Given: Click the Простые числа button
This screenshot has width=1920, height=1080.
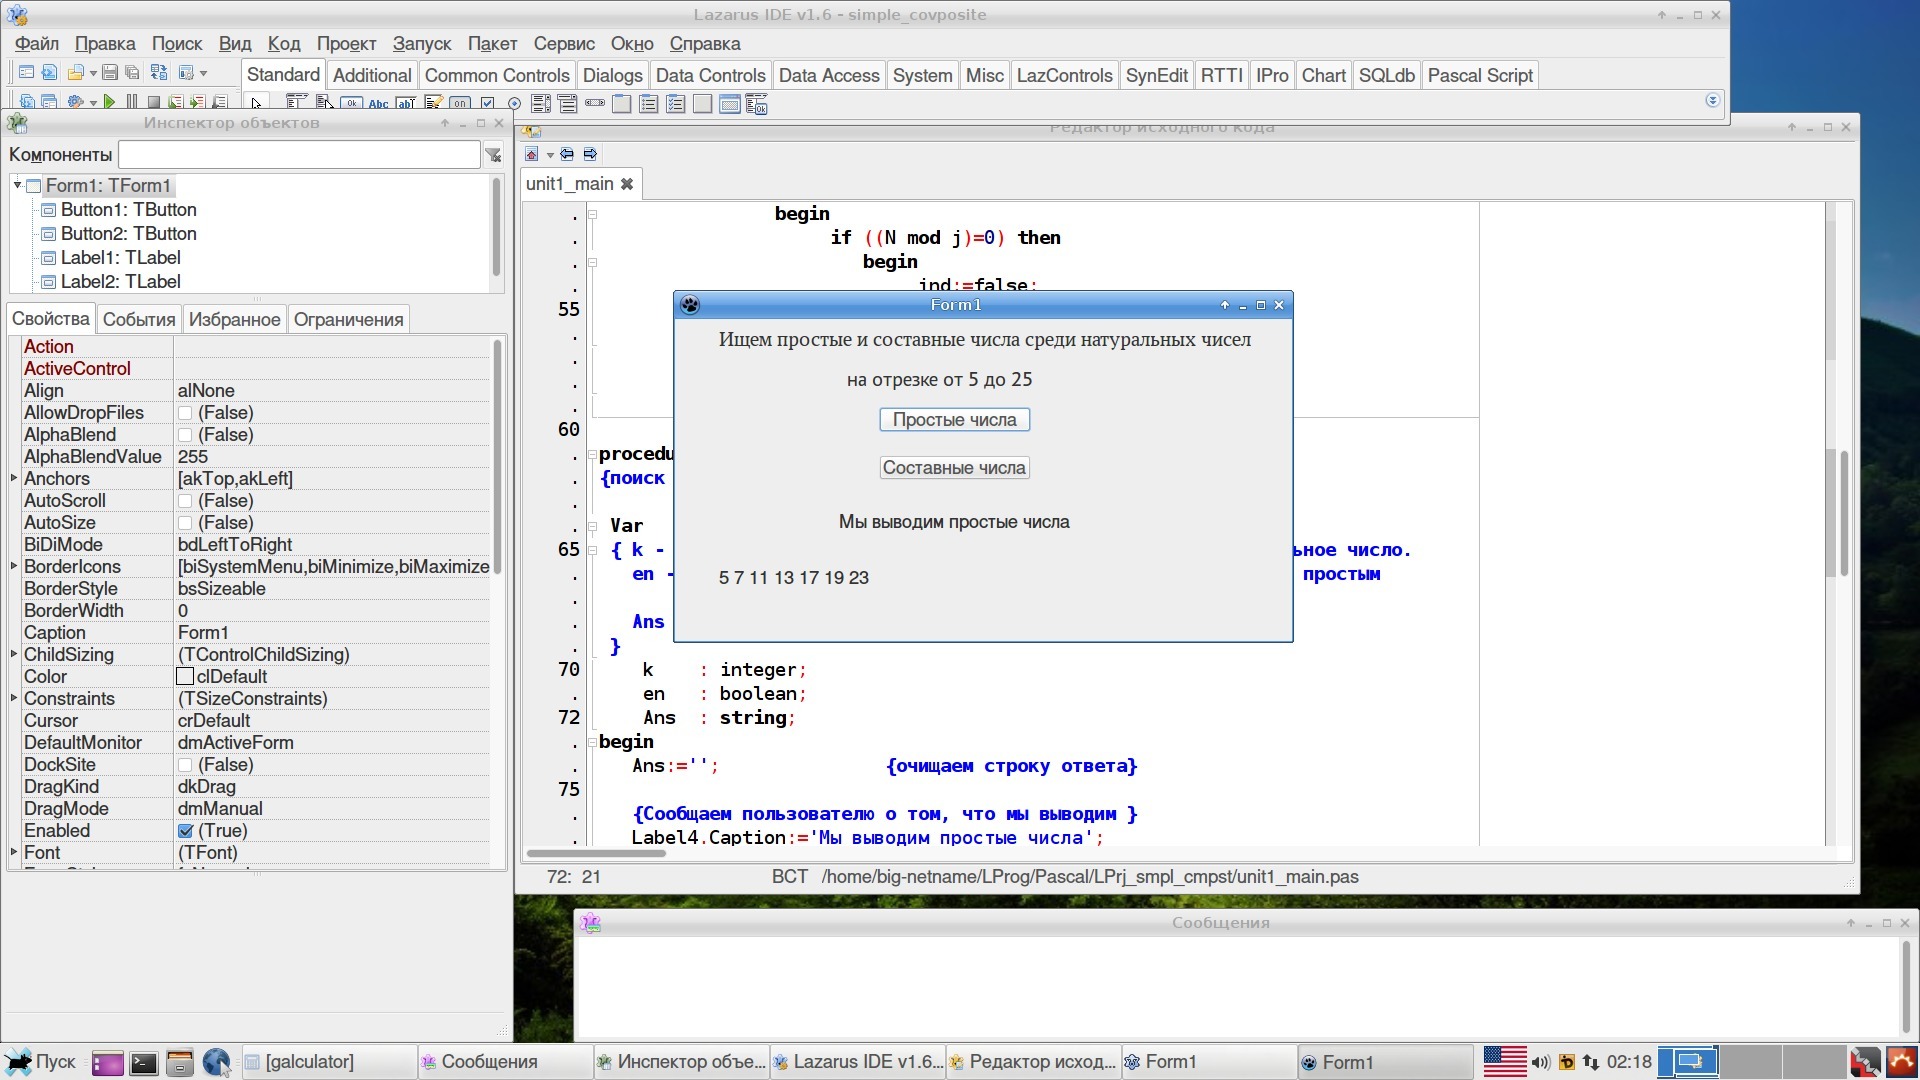Looking at the screenshot, I should click(954, 420).
